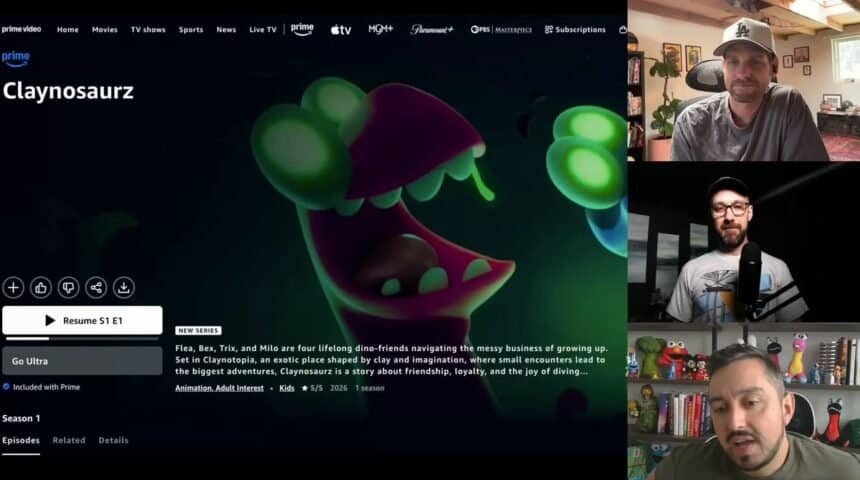Resume S1 E1 playback
This screenshot has height=480, width=860.
click(82, 320)
